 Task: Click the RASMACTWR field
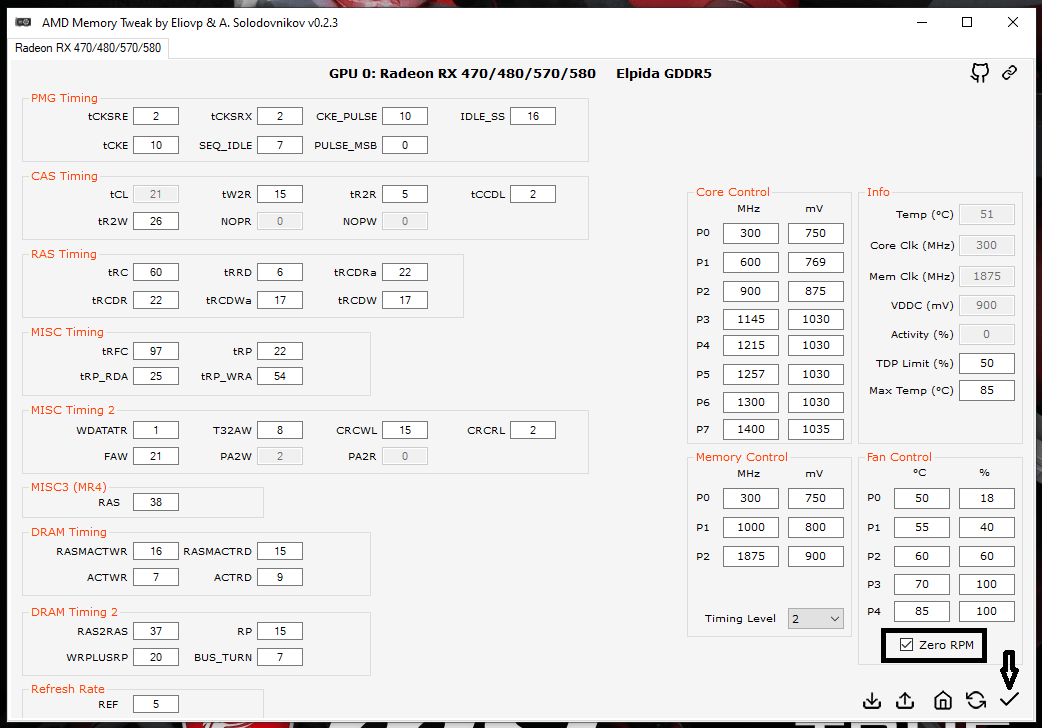[x=156, y=551]
